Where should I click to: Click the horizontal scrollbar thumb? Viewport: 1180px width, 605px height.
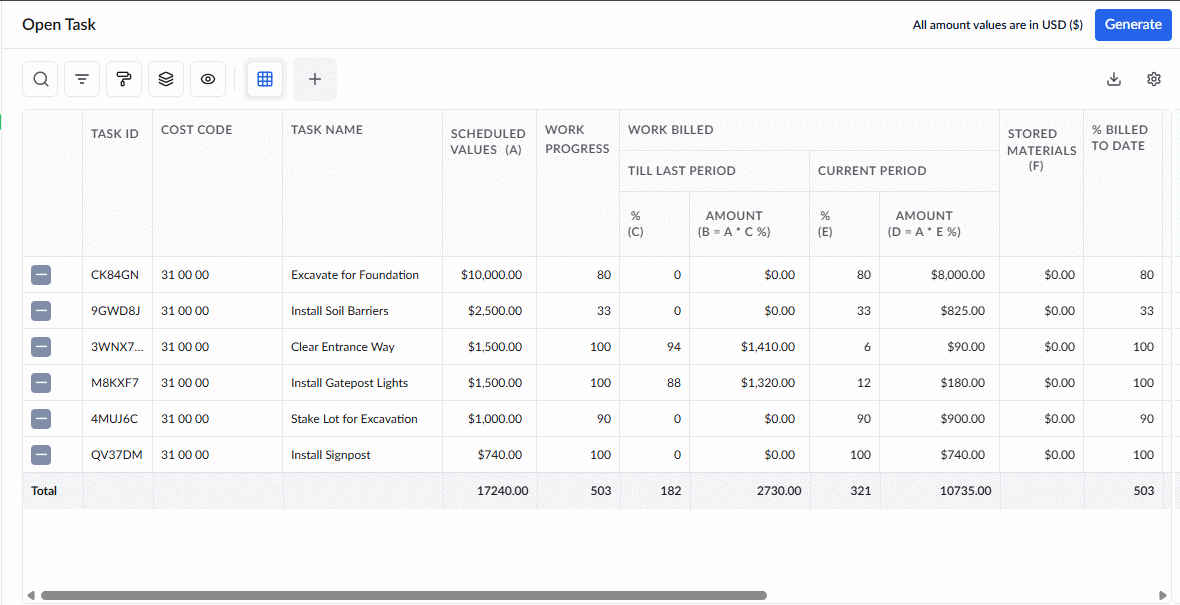pyautogui.click(x=404, y=595)
